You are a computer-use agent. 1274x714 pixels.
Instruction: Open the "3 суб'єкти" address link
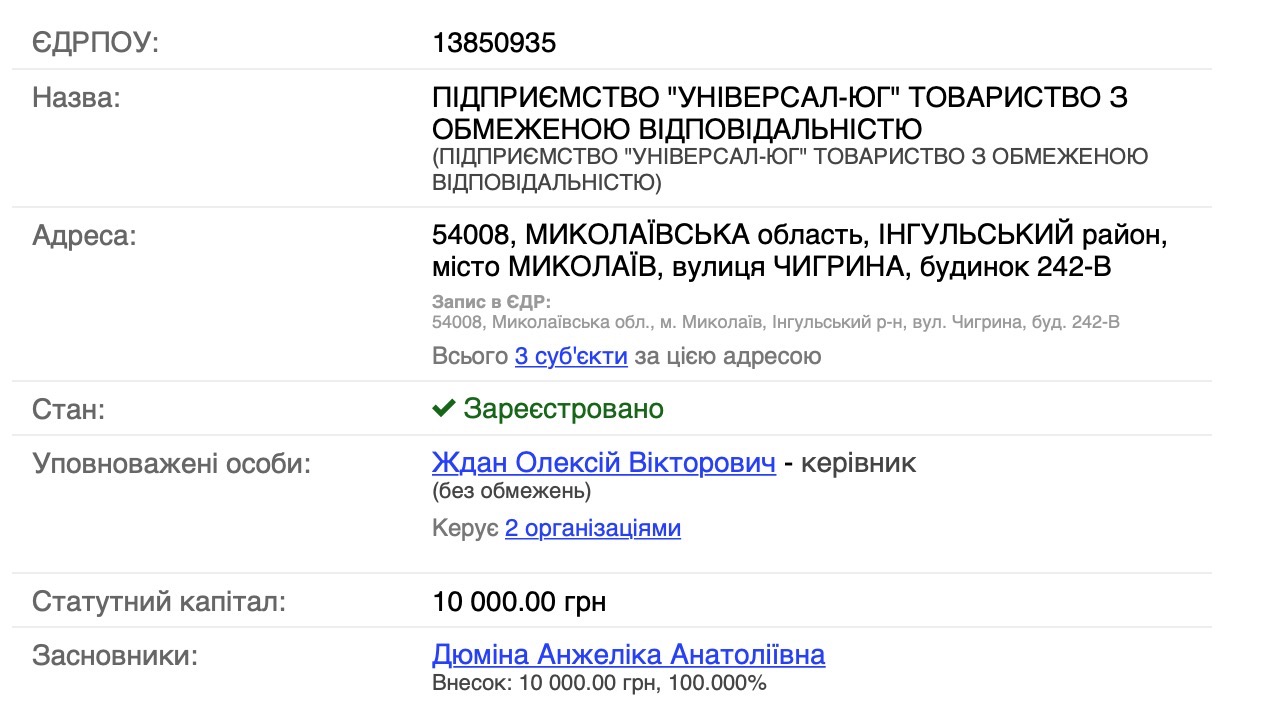point(571,356)
